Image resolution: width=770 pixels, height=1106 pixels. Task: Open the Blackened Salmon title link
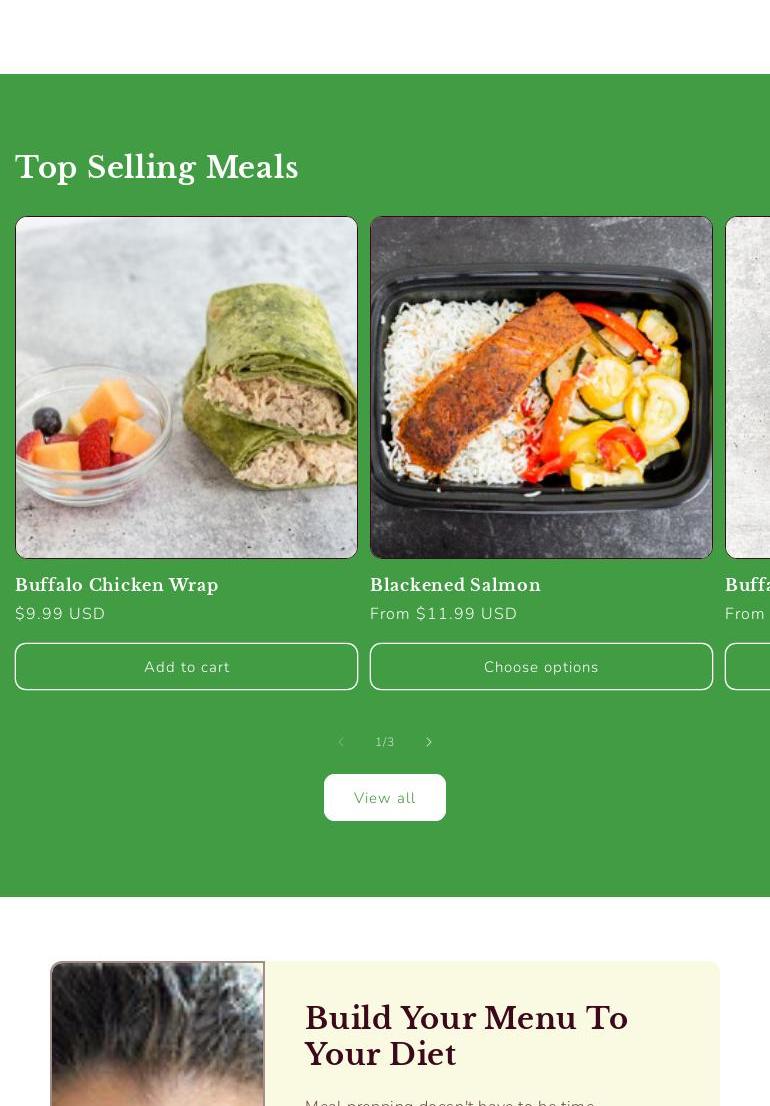point(456,585)
